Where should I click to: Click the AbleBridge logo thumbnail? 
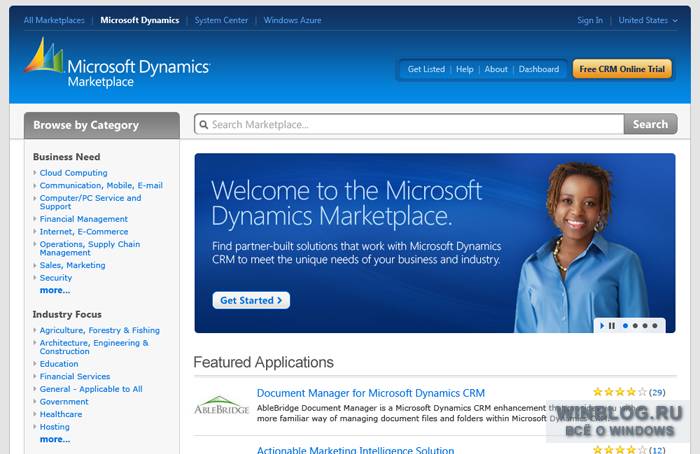[x=221, y=405]
